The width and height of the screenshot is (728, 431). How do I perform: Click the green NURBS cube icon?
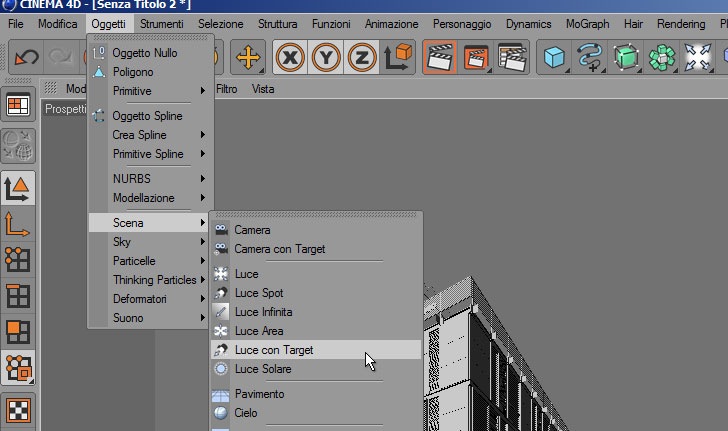[x=626, y=58]
